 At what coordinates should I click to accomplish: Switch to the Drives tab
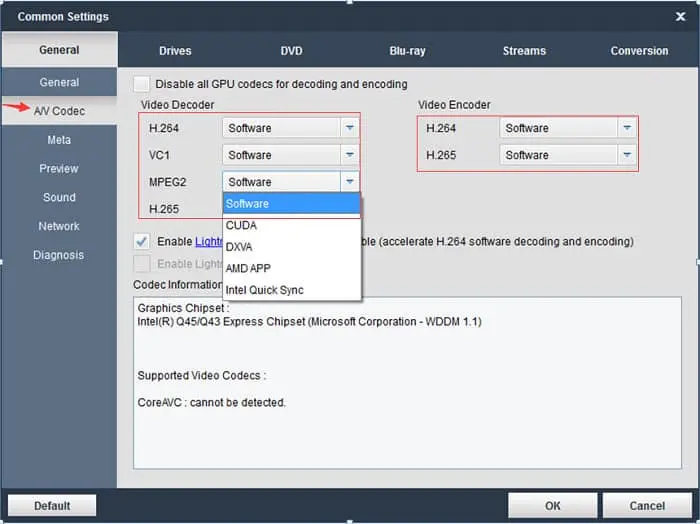(175, 51)
